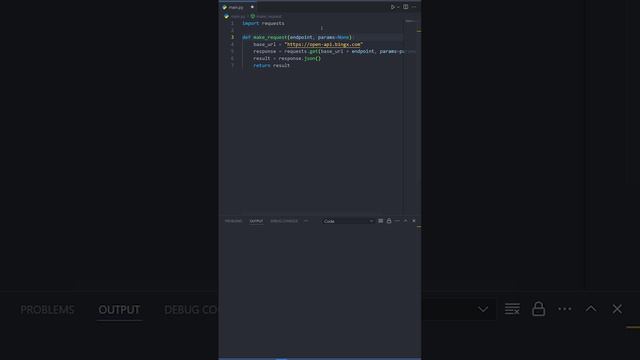Screen dimensions: 640x360
Task: Run the Python file with the play icon
Action: tap(392, 7)
